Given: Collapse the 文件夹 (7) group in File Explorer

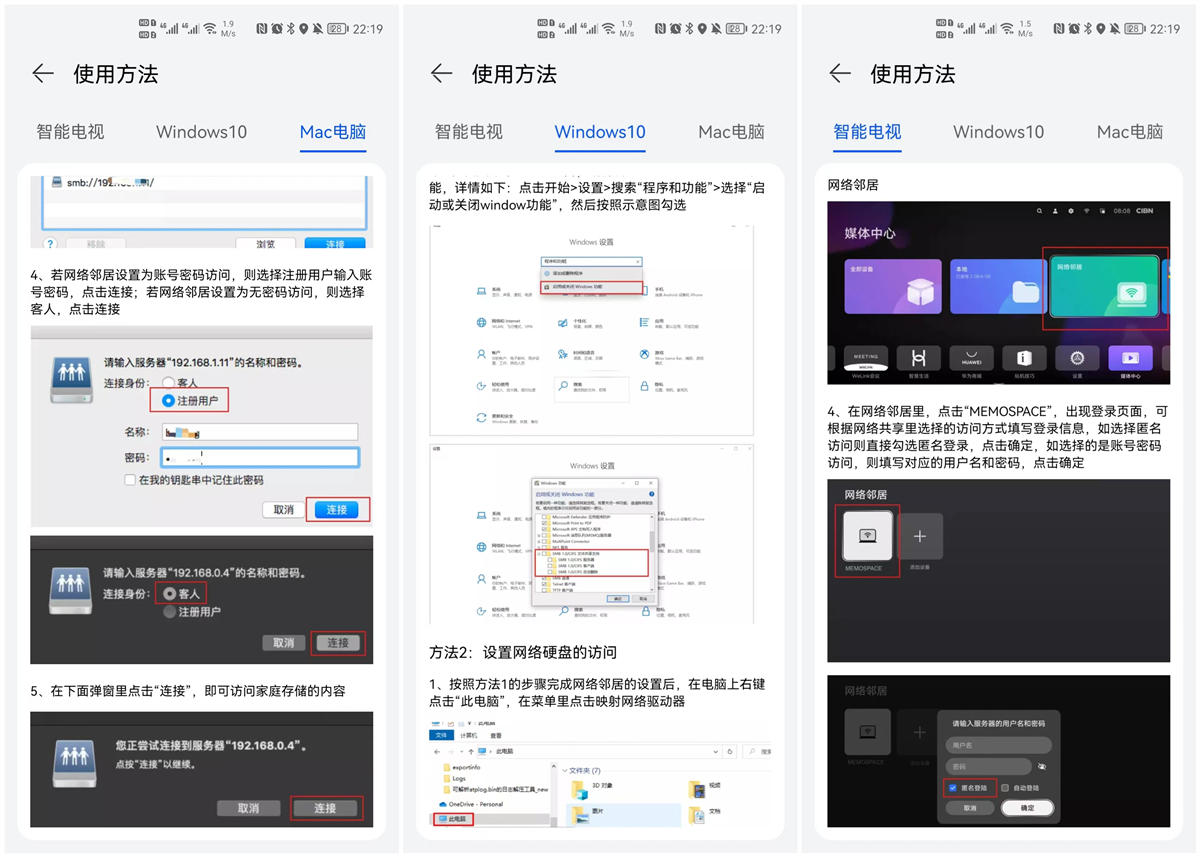Looking at the screenshot, I should click(566, 769).
